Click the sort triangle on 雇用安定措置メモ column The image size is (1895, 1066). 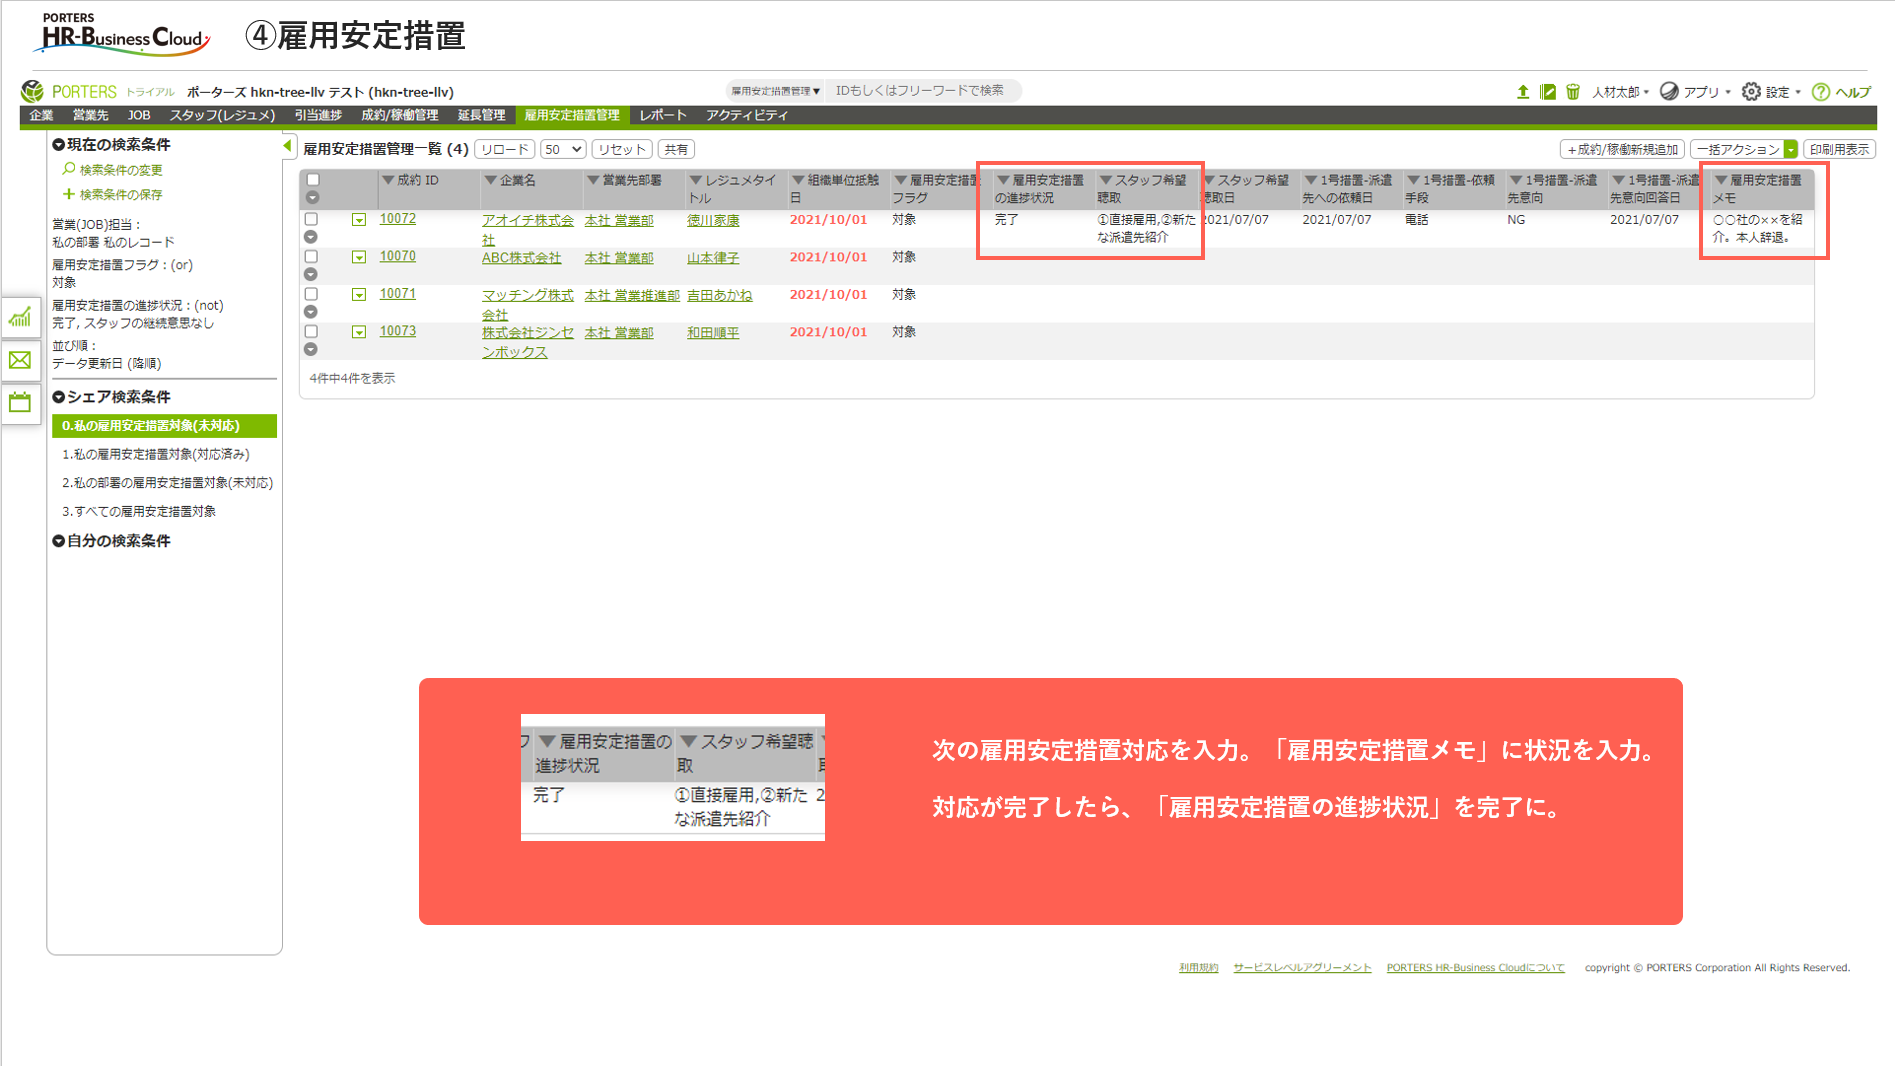click(x=1721, y=180)
